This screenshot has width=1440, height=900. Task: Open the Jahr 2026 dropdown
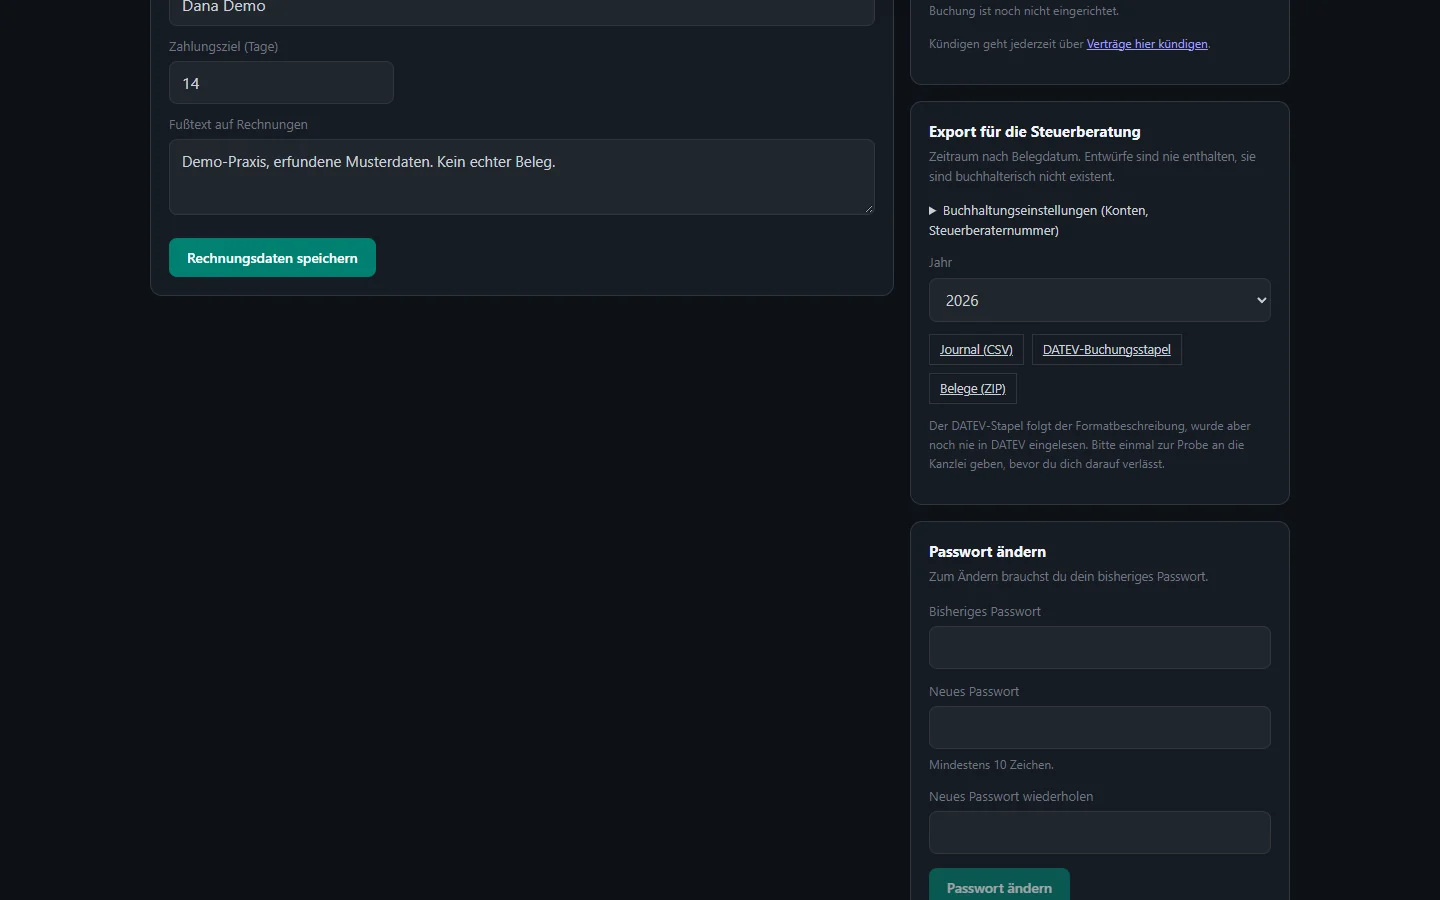click(1100, 300)
